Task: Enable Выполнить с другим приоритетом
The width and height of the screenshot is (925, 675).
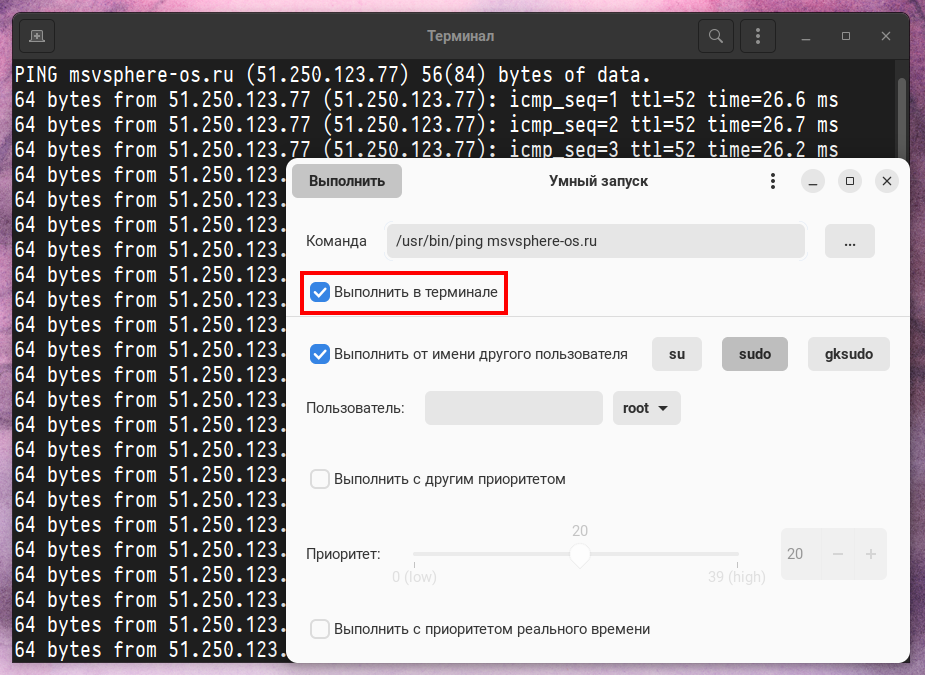Action: click(320, 479)
